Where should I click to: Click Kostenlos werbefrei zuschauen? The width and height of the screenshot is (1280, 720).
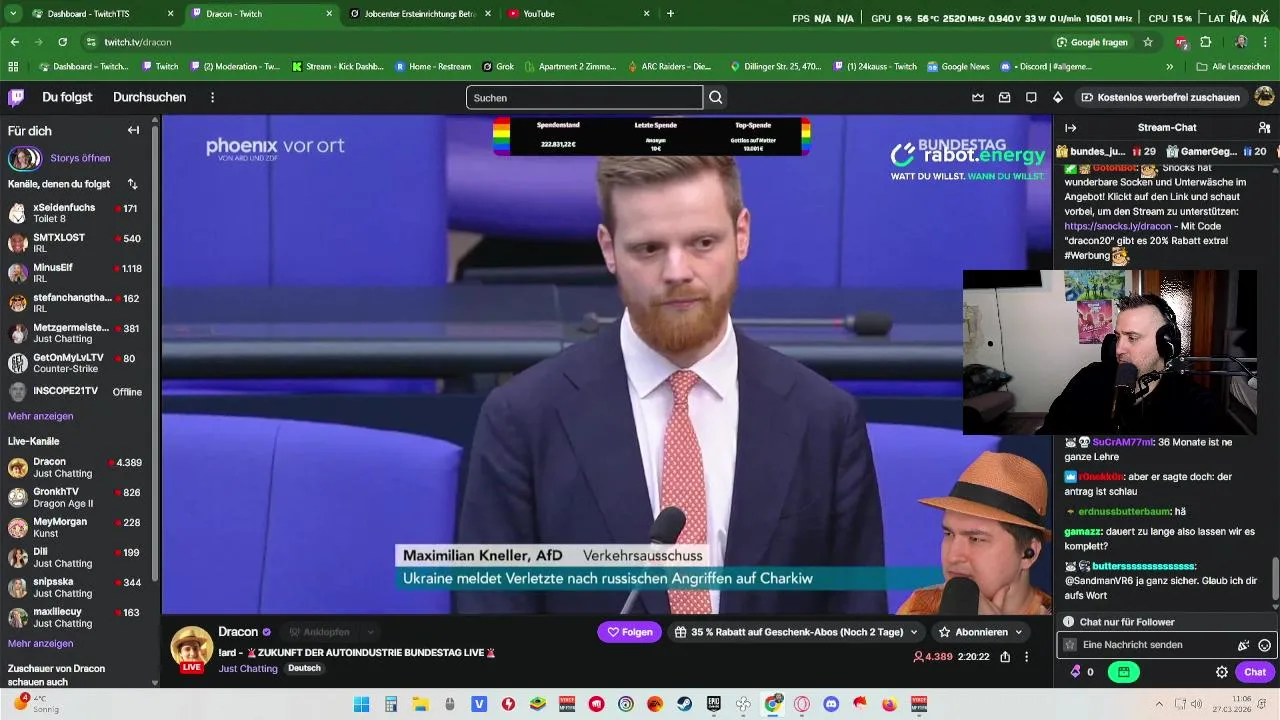[1160, 97]
